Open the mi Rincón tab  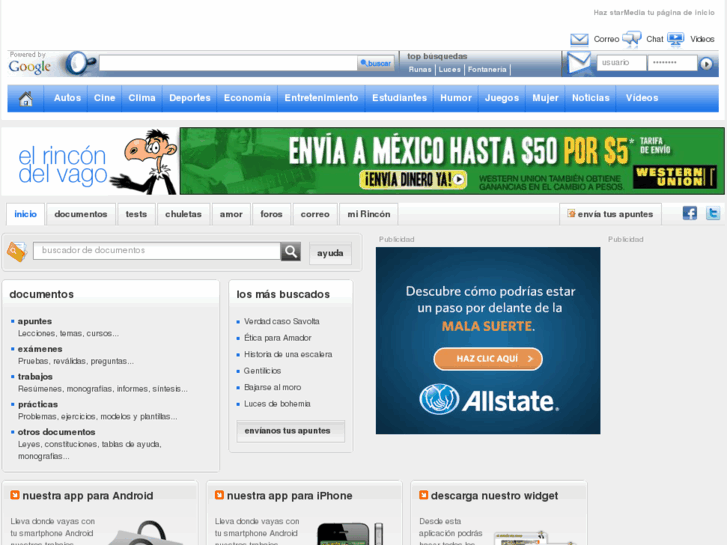tap(369, 214)
